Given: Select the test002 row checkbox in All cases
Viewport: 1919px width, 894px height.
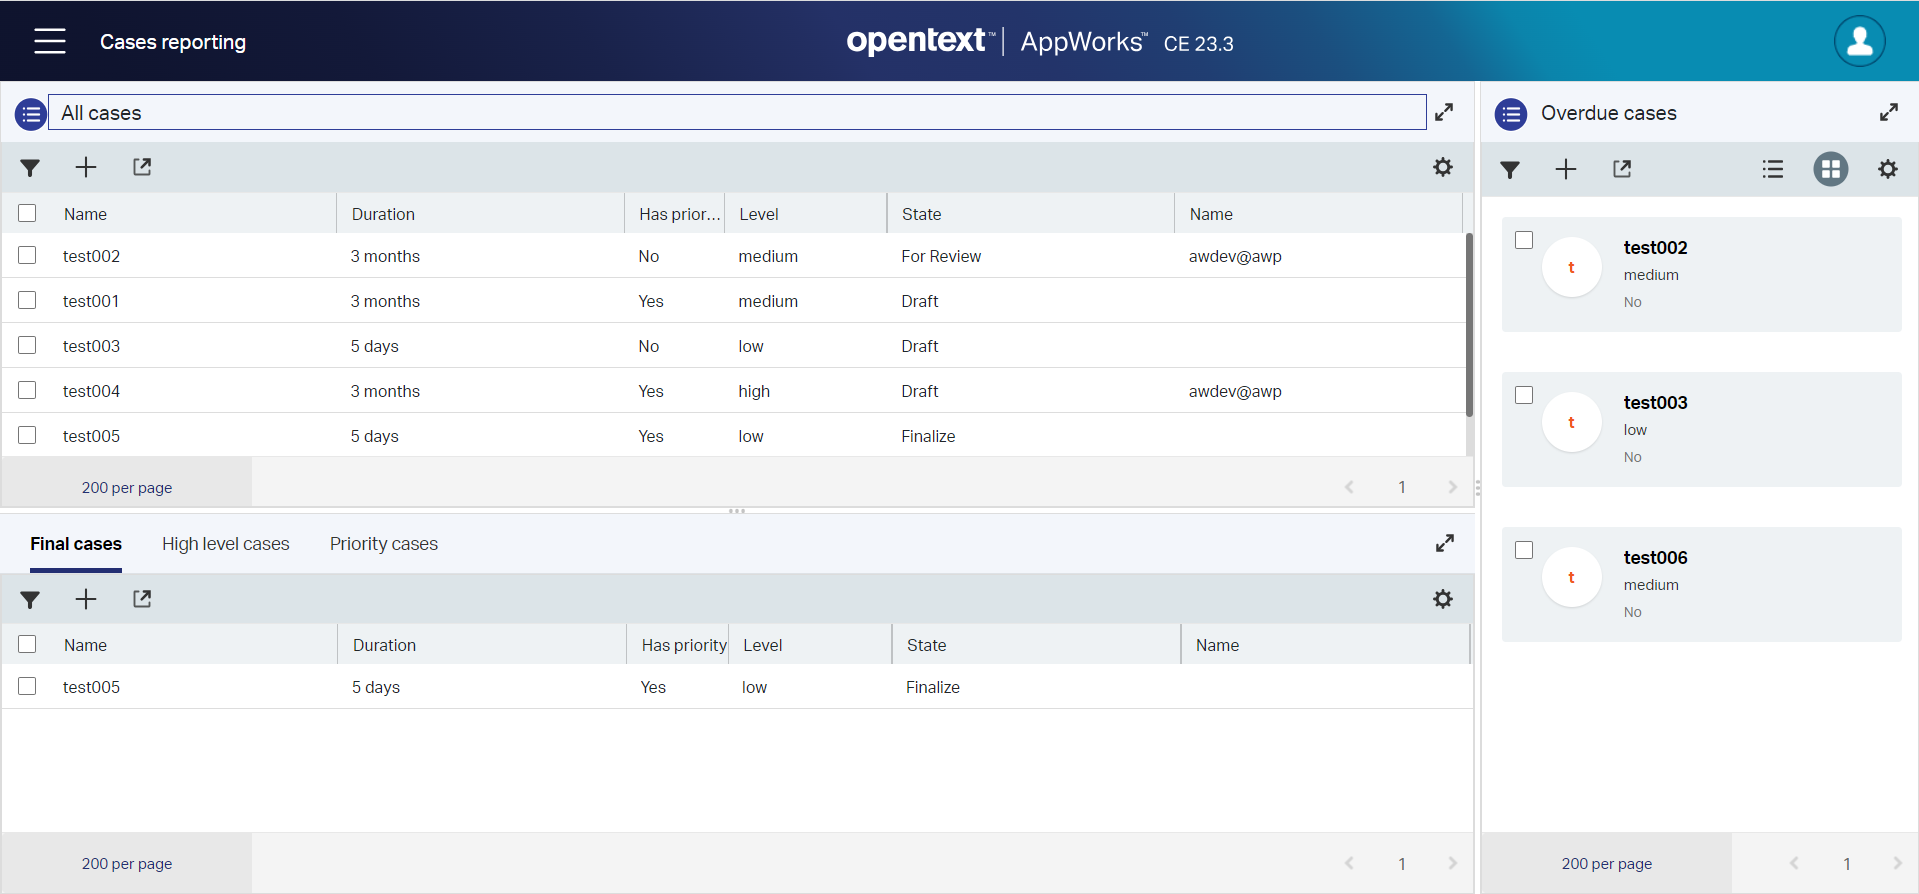Looking at the screenshot, I should point(27,255).
